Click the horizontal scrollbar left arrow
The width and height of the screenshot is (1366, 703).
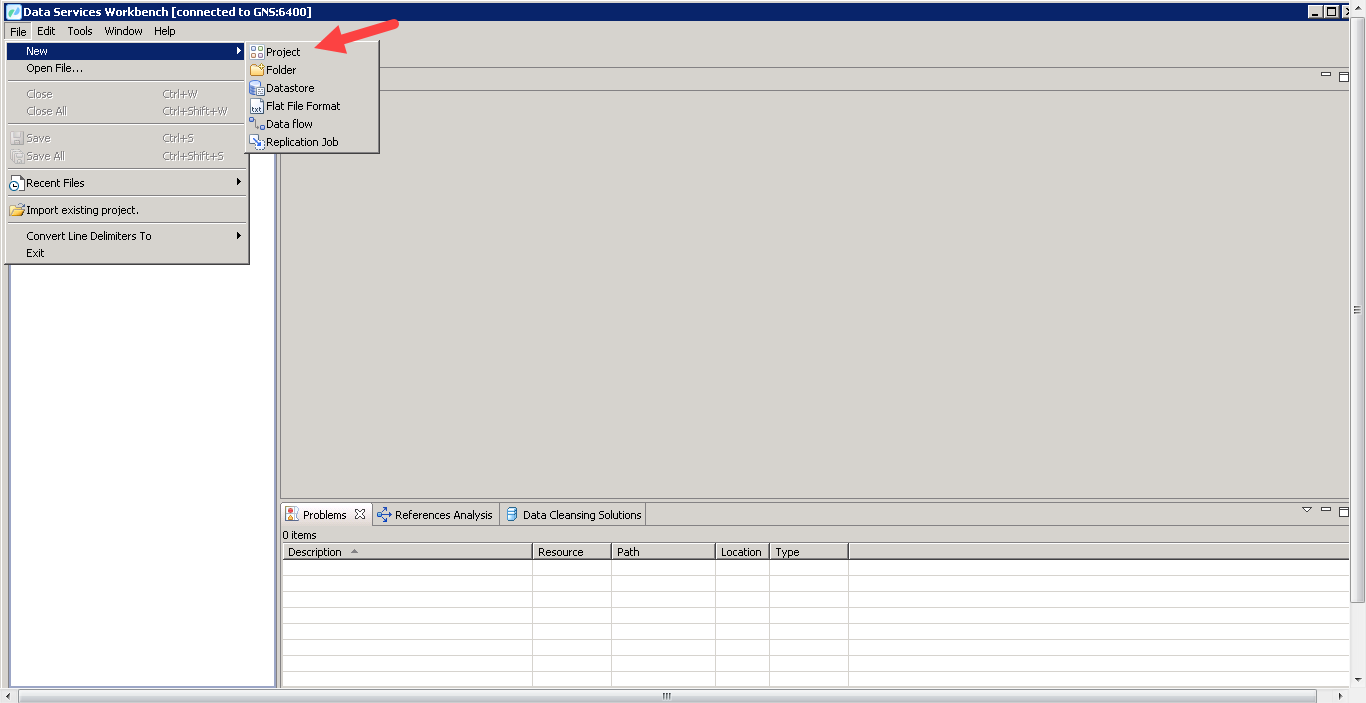pyautogui.click(x=10, y=696)
